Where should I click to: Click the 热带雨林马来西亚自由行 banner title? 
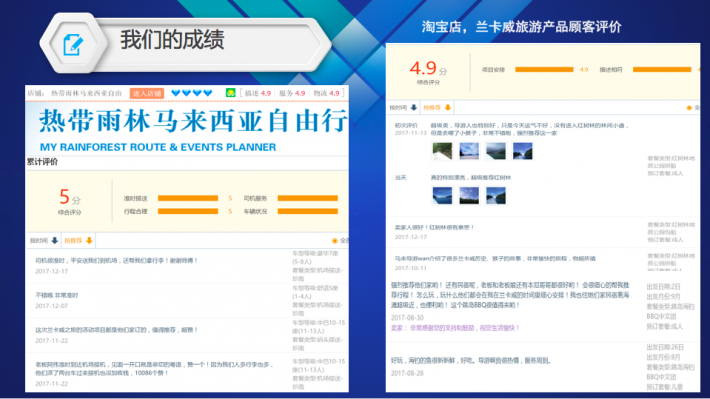193,122
